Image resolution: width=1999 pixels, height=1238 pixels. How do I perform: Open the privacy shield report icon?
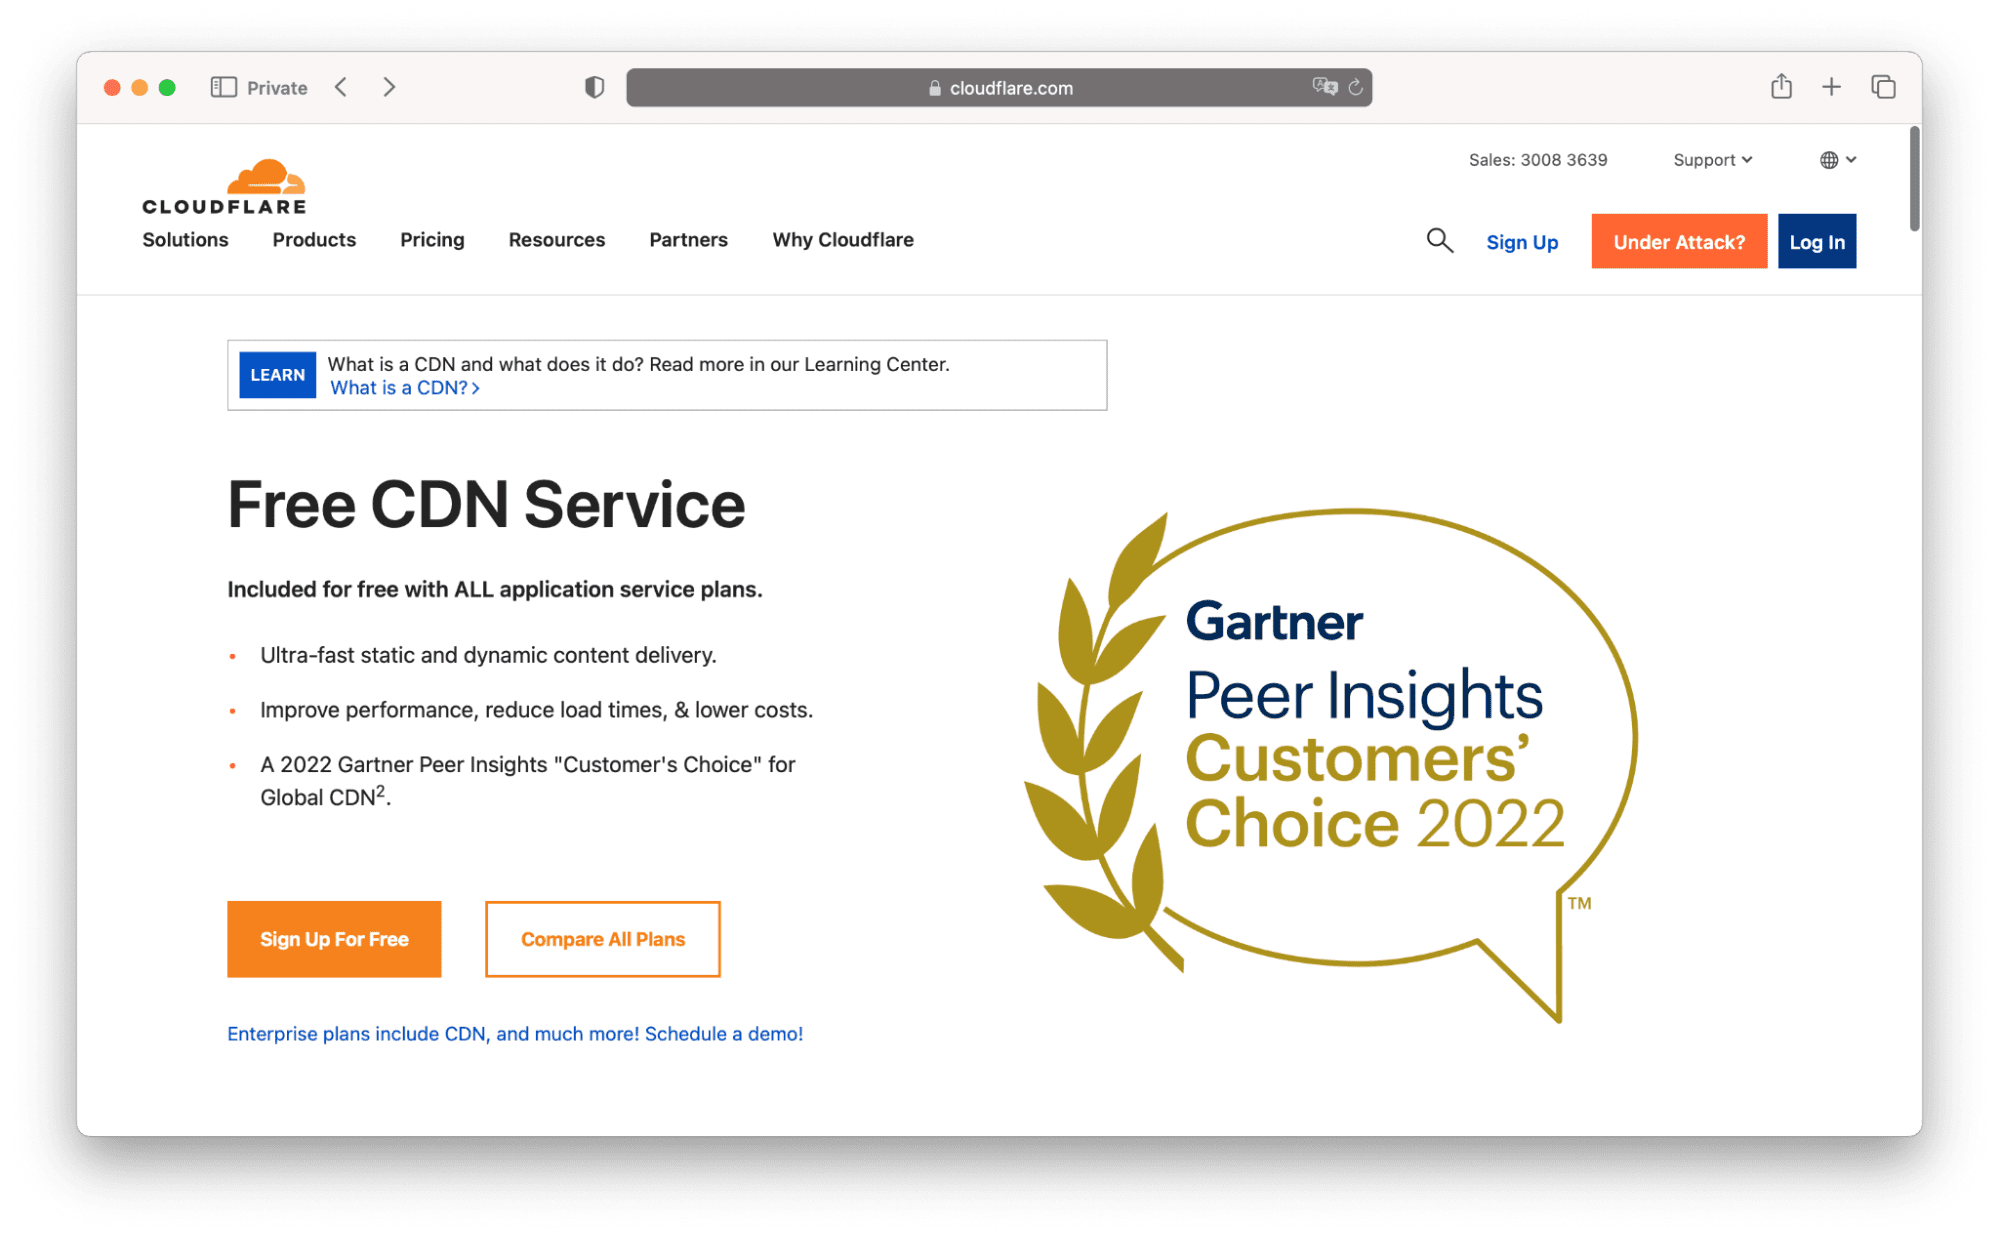point(594,88)
